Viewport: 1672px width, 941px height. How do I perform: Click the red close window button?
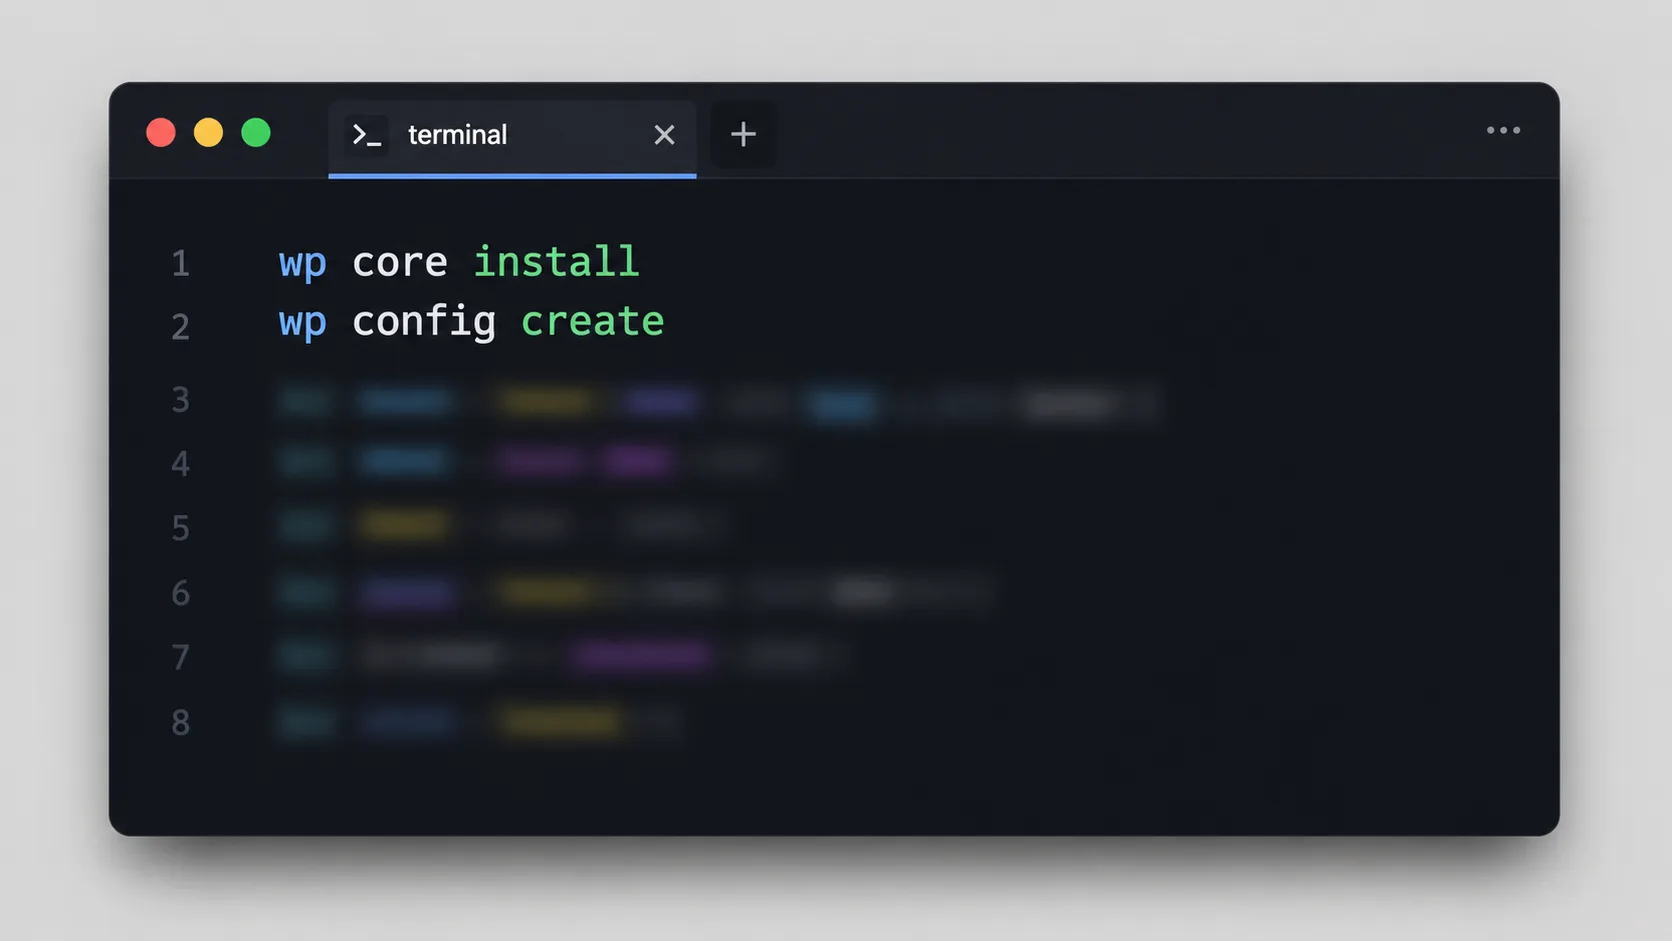(161, 132)
